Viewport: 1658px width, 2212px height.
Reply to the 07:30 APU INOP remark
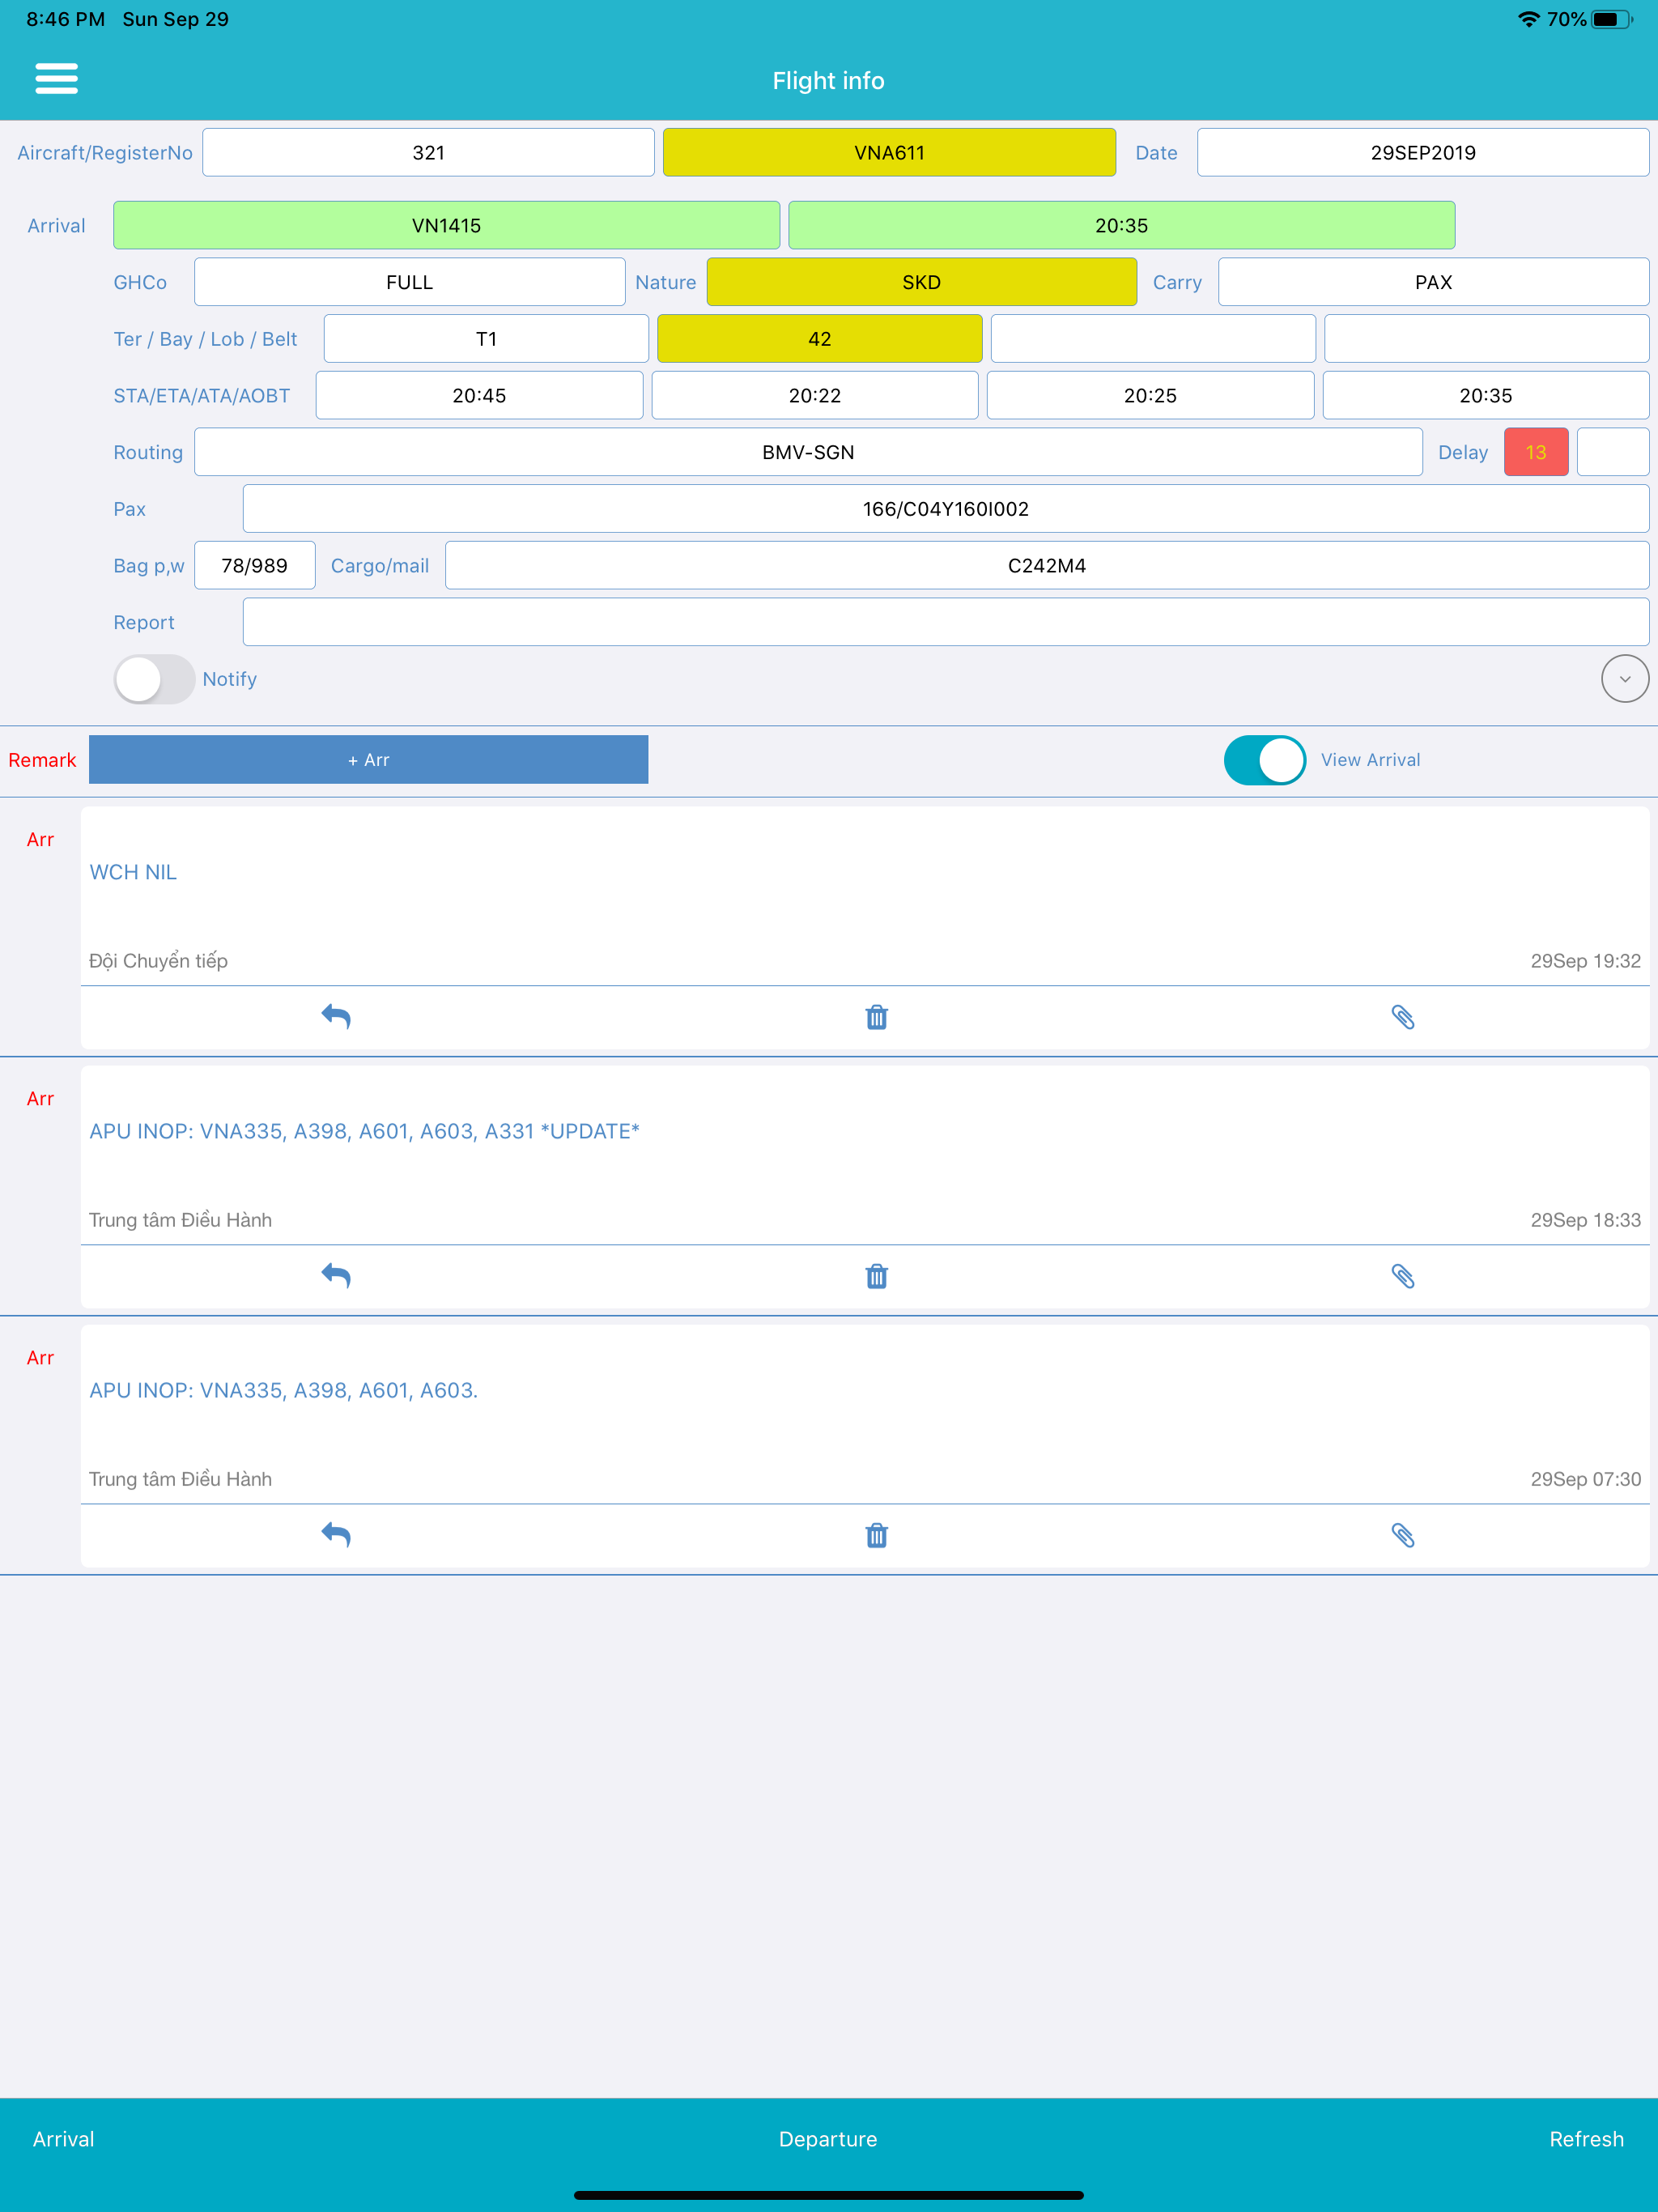click(x=336, y=1535)
